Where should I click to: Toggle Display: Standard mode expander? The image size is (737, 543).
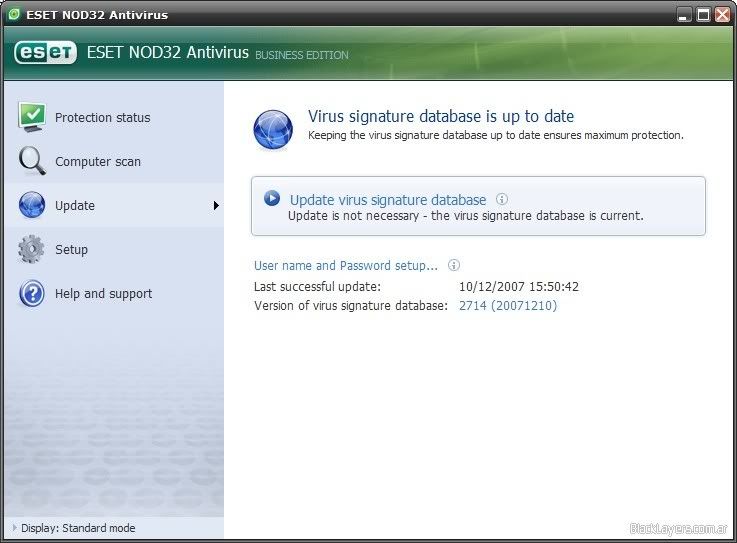click(x=15, y=527)
